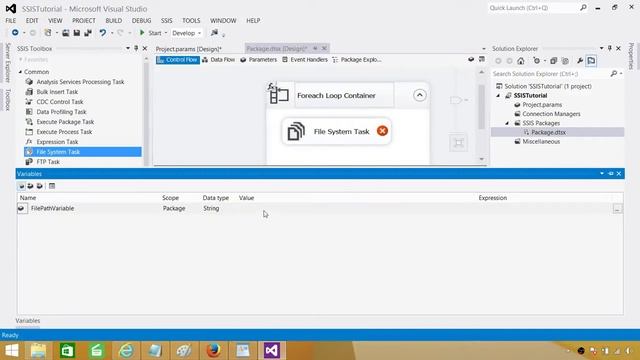This screenshot has width=640, height=360.
Task: Click the Quick Launch search field
Action: pos(533,8)
